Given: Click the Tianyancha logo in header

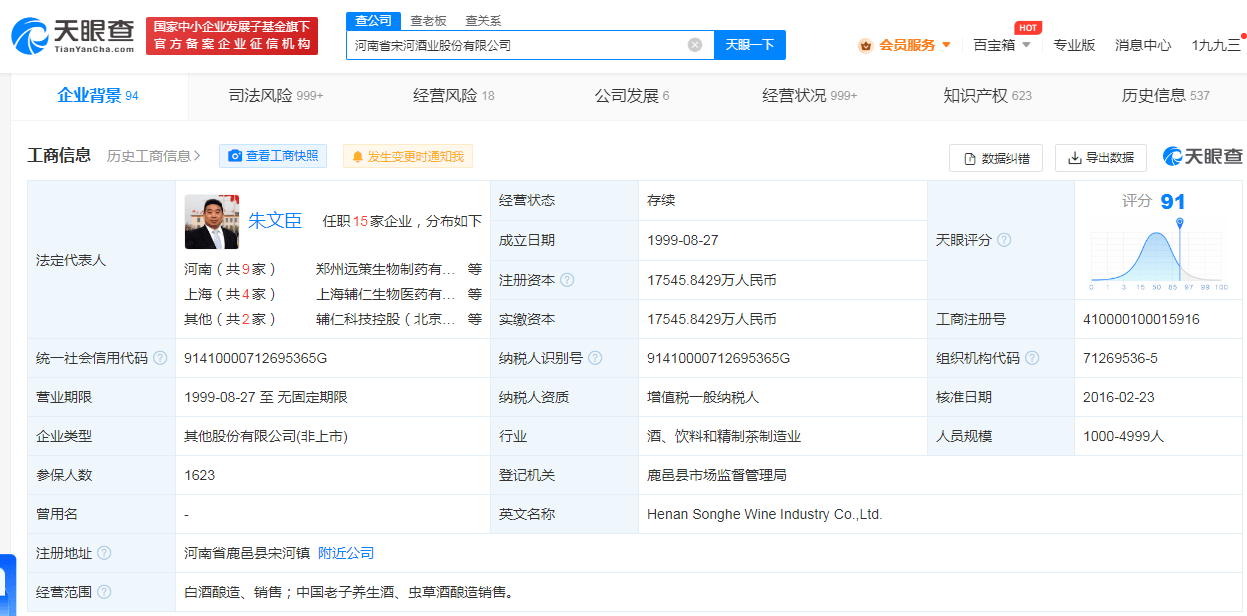Looking at the screenshot, I should point(72,36).
